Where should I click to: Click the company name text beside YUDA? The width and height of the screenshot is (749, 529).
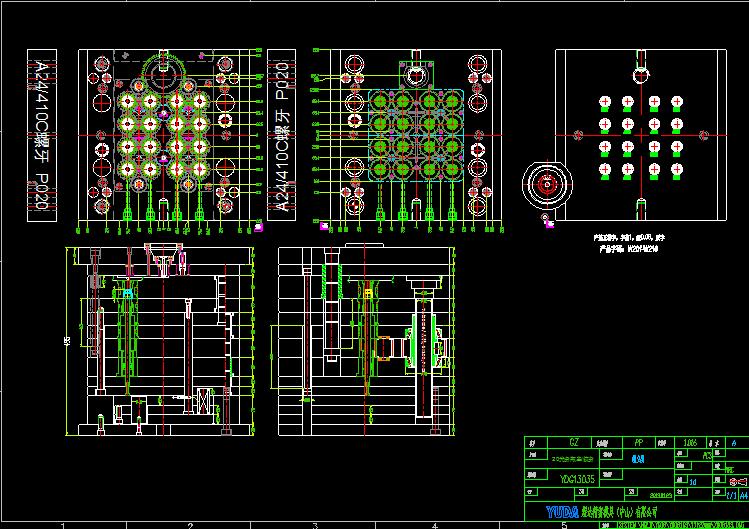pos(620,511)
